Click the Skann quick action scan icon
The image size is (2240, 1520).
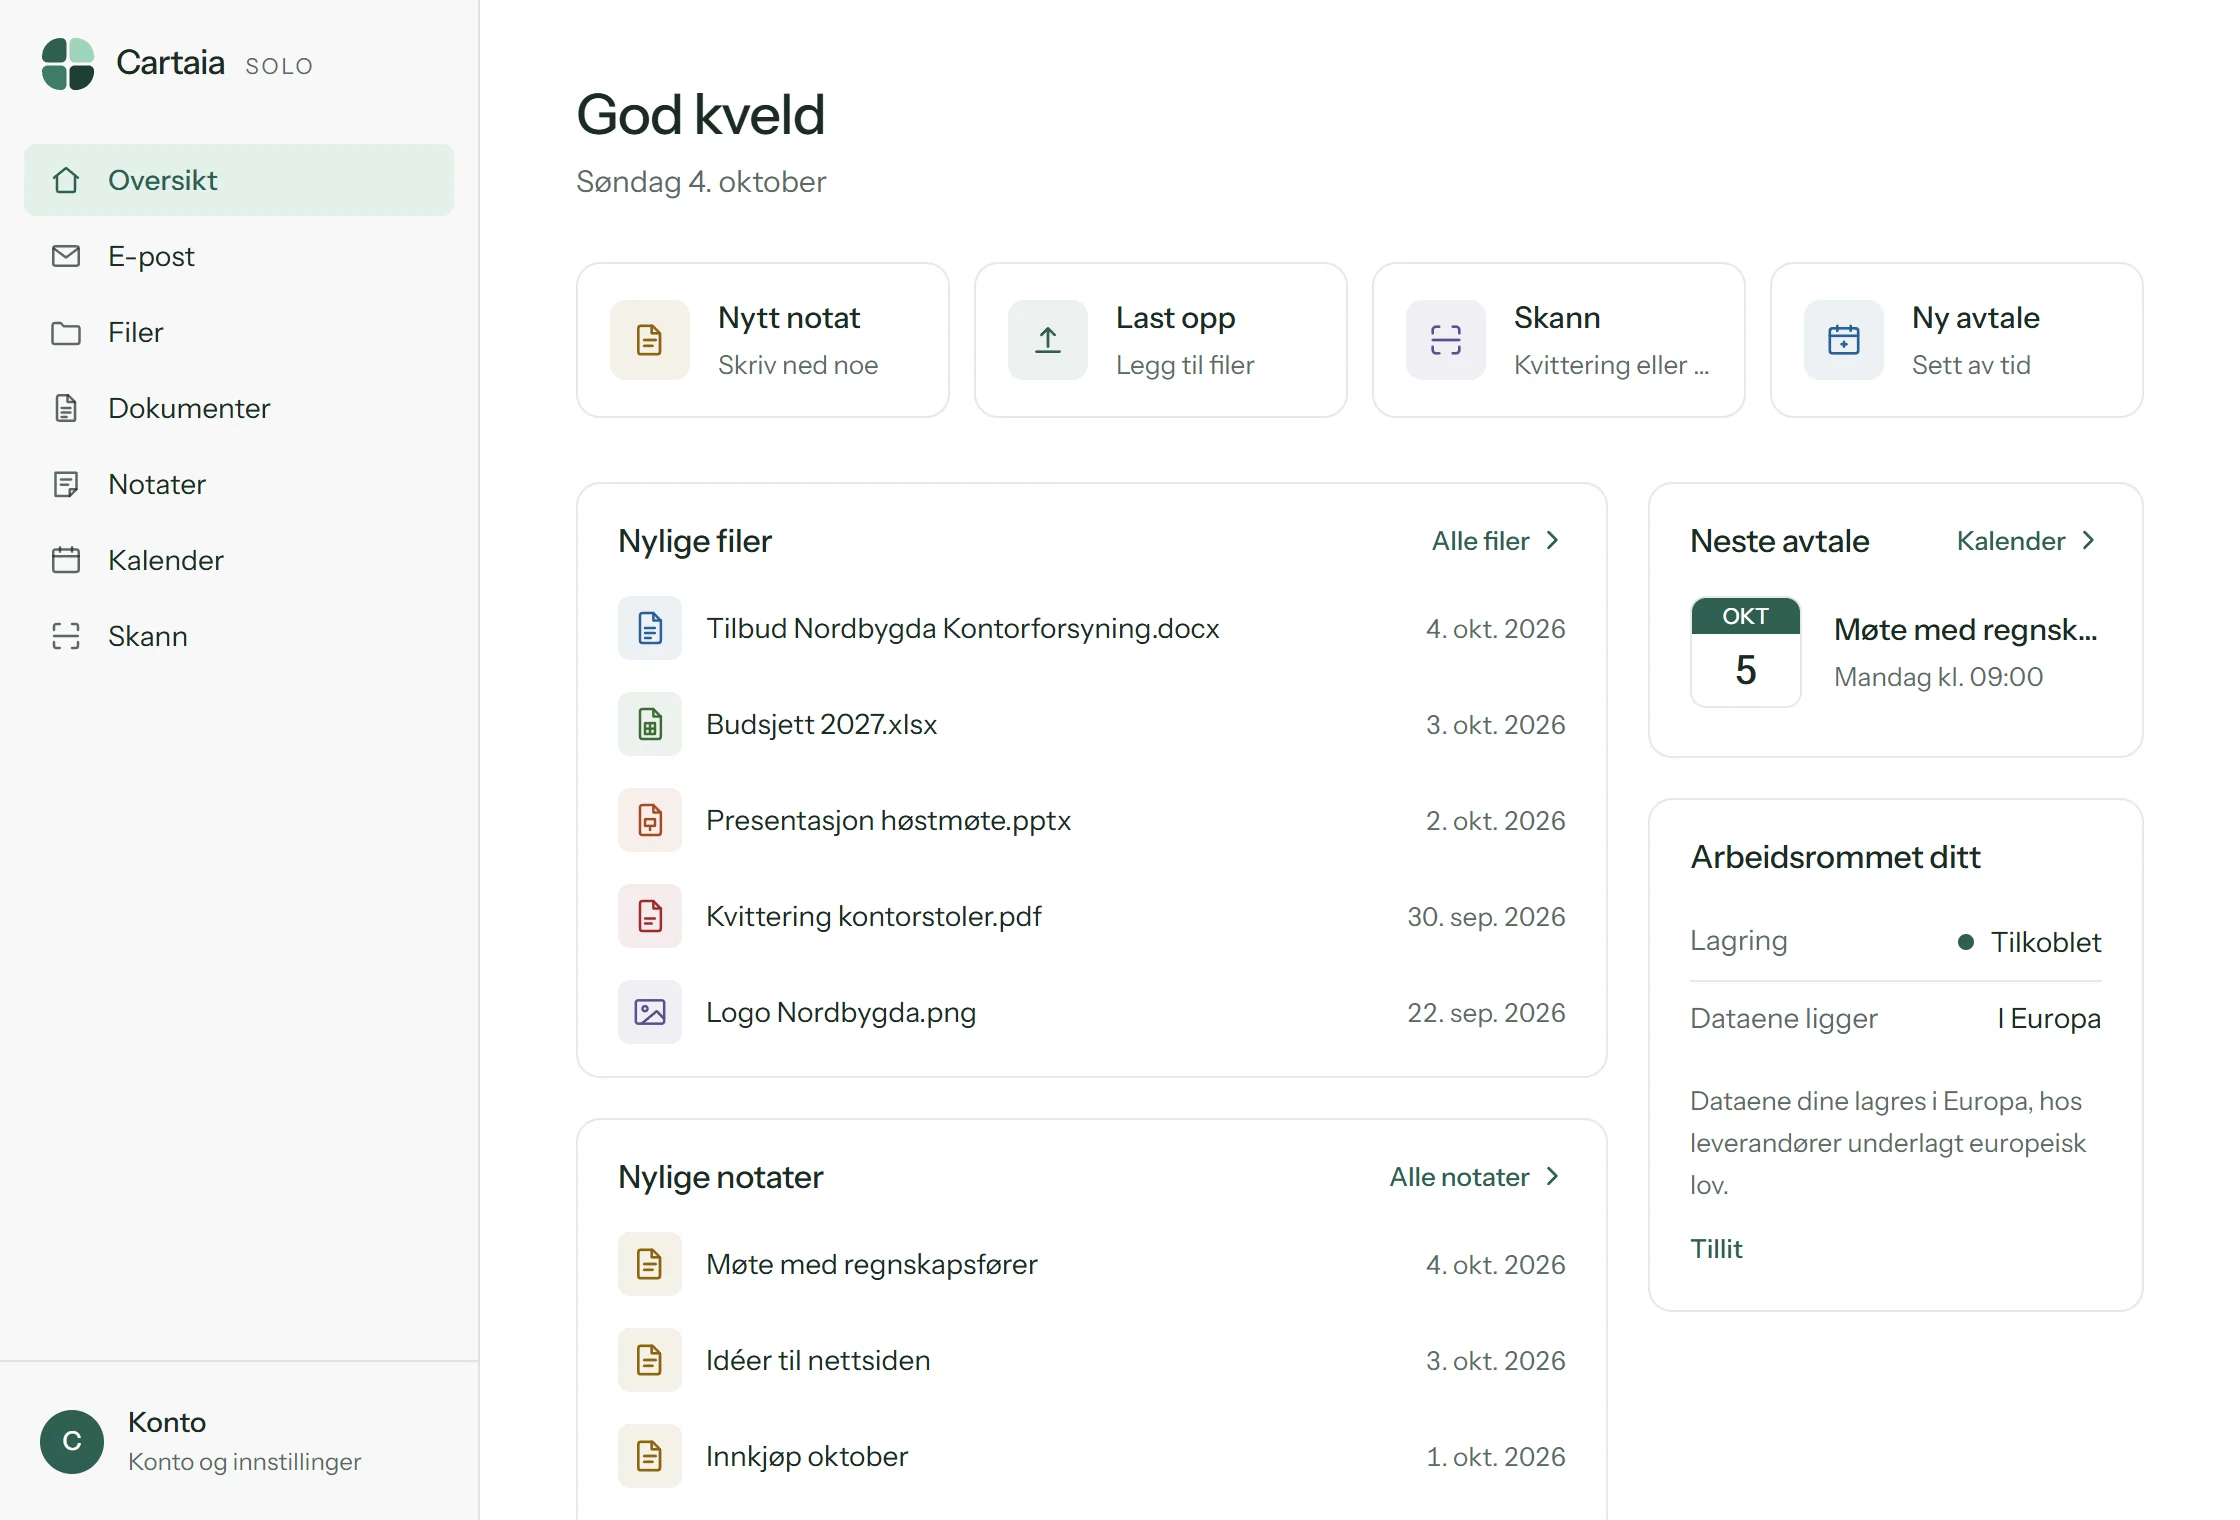[1446, 340]
